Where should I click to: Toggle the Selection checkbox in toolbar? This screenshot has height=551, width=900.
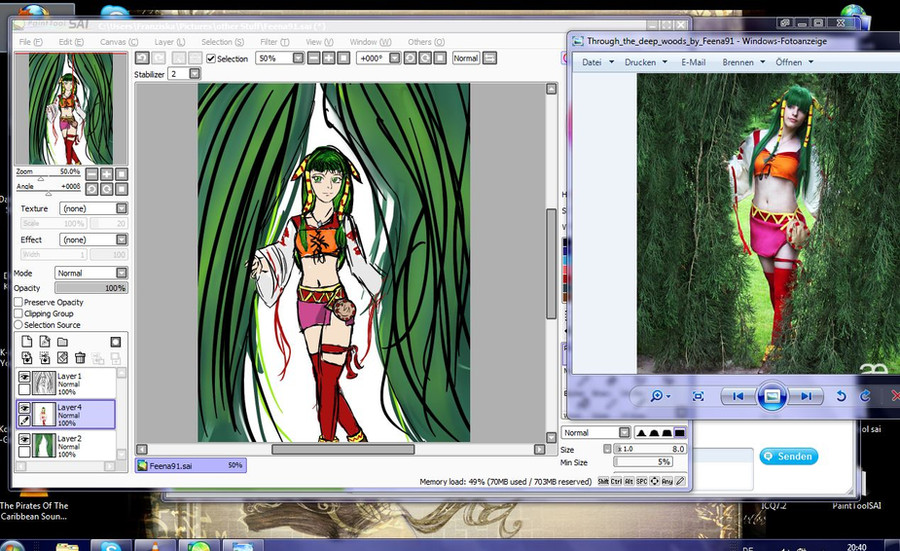pyautogui.click(x=211, y=59)
